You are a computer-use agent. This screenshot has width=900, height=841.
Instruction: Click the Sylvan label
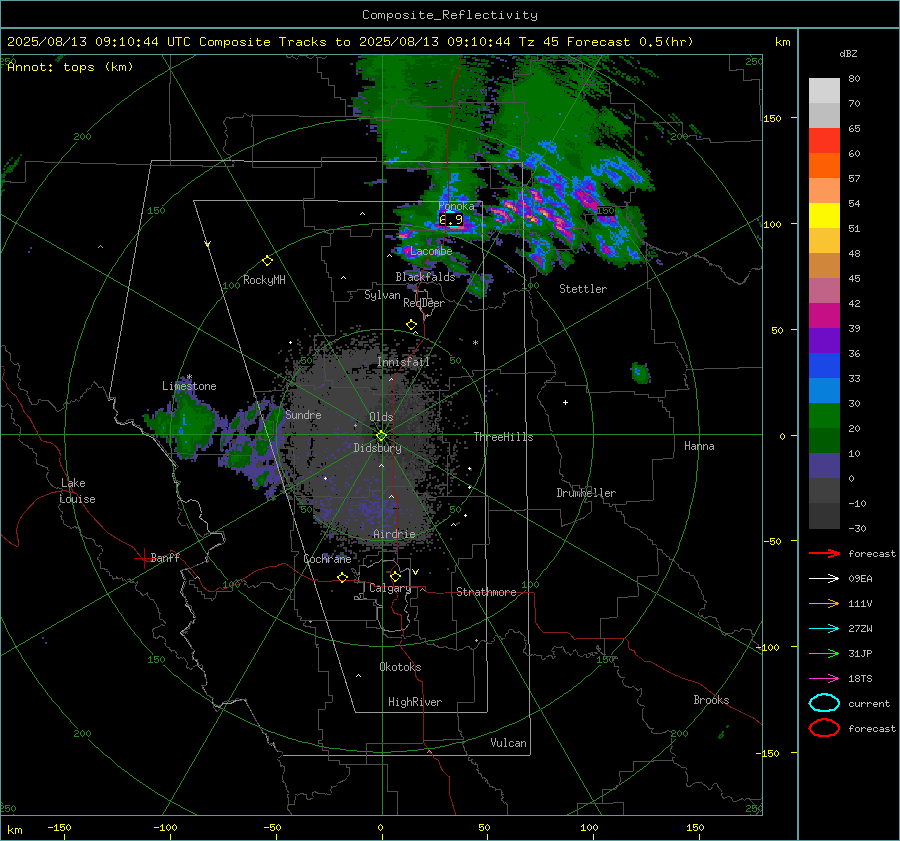pos(382,295)
